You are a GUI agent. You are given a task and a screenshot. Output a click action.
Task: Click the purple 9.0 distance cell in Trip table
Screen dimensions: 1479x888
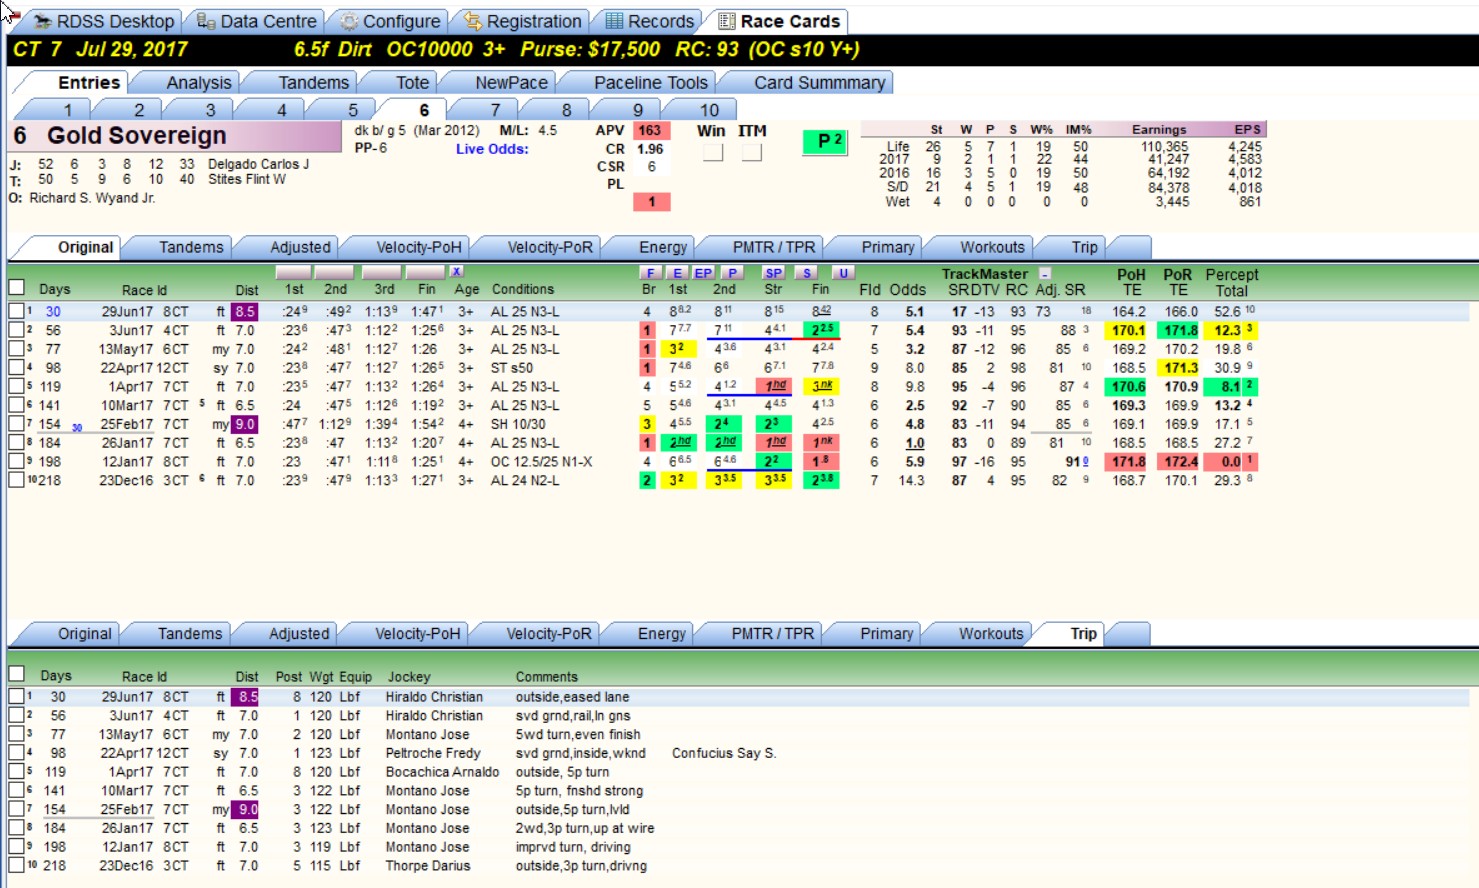(245, 809)
